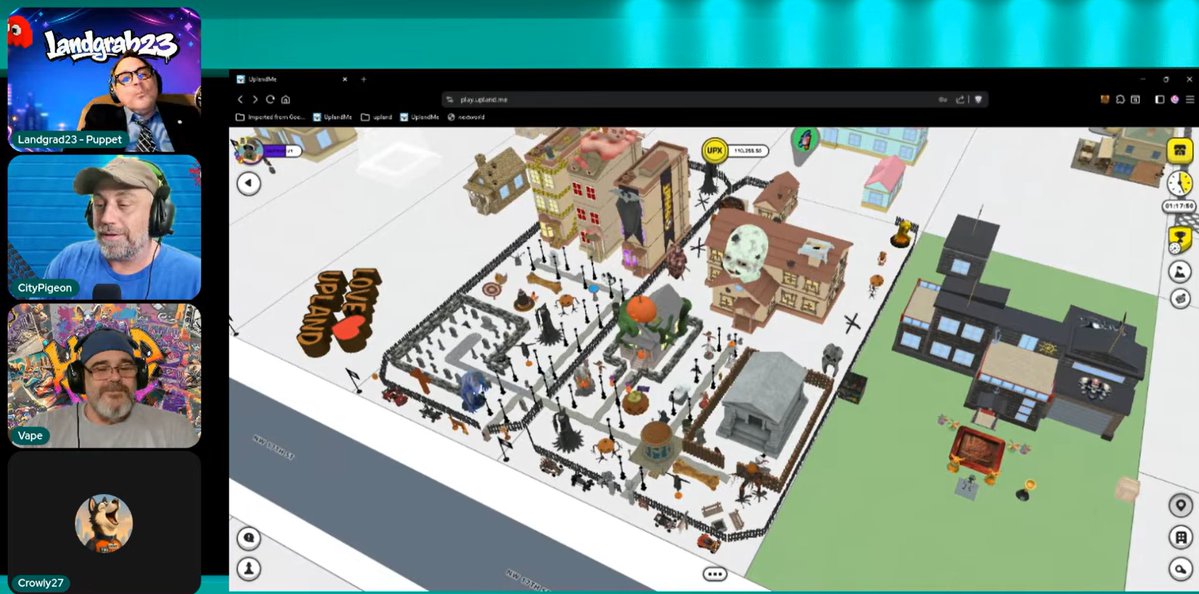This screenshot has width=1199, height=594.
Task: Open the building properties icon at bottom right
Action: point(1181,537)
